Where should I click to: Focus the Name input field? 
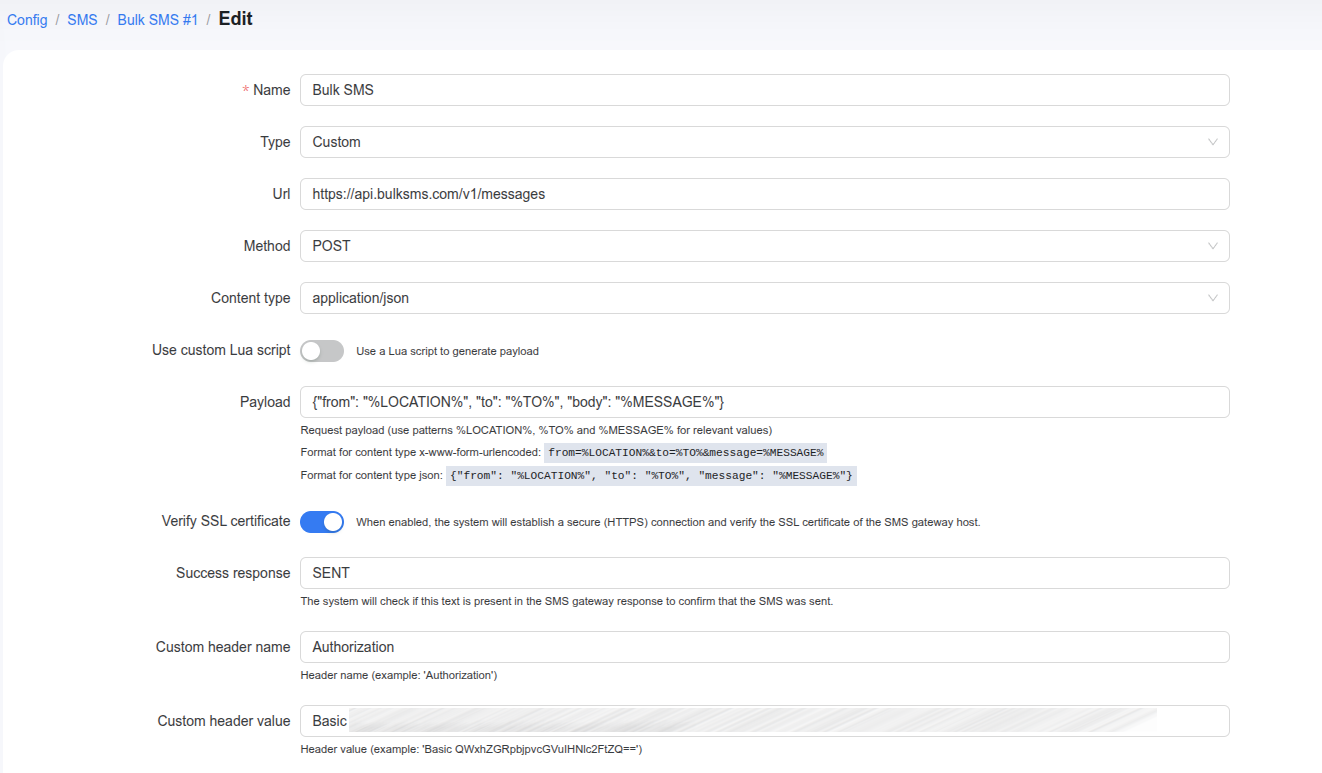pyautogui.click(x=764, y=90)
